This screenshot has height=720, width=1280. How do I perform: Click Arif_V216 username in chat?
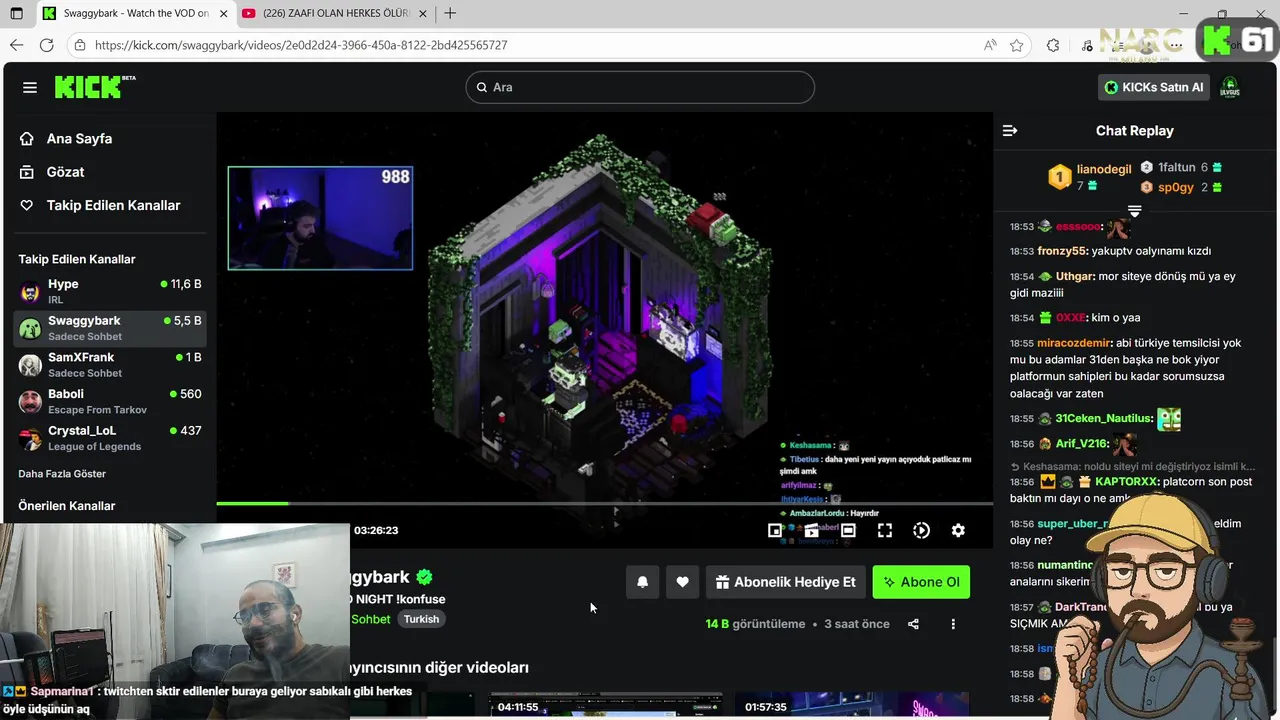point(1082,444)
